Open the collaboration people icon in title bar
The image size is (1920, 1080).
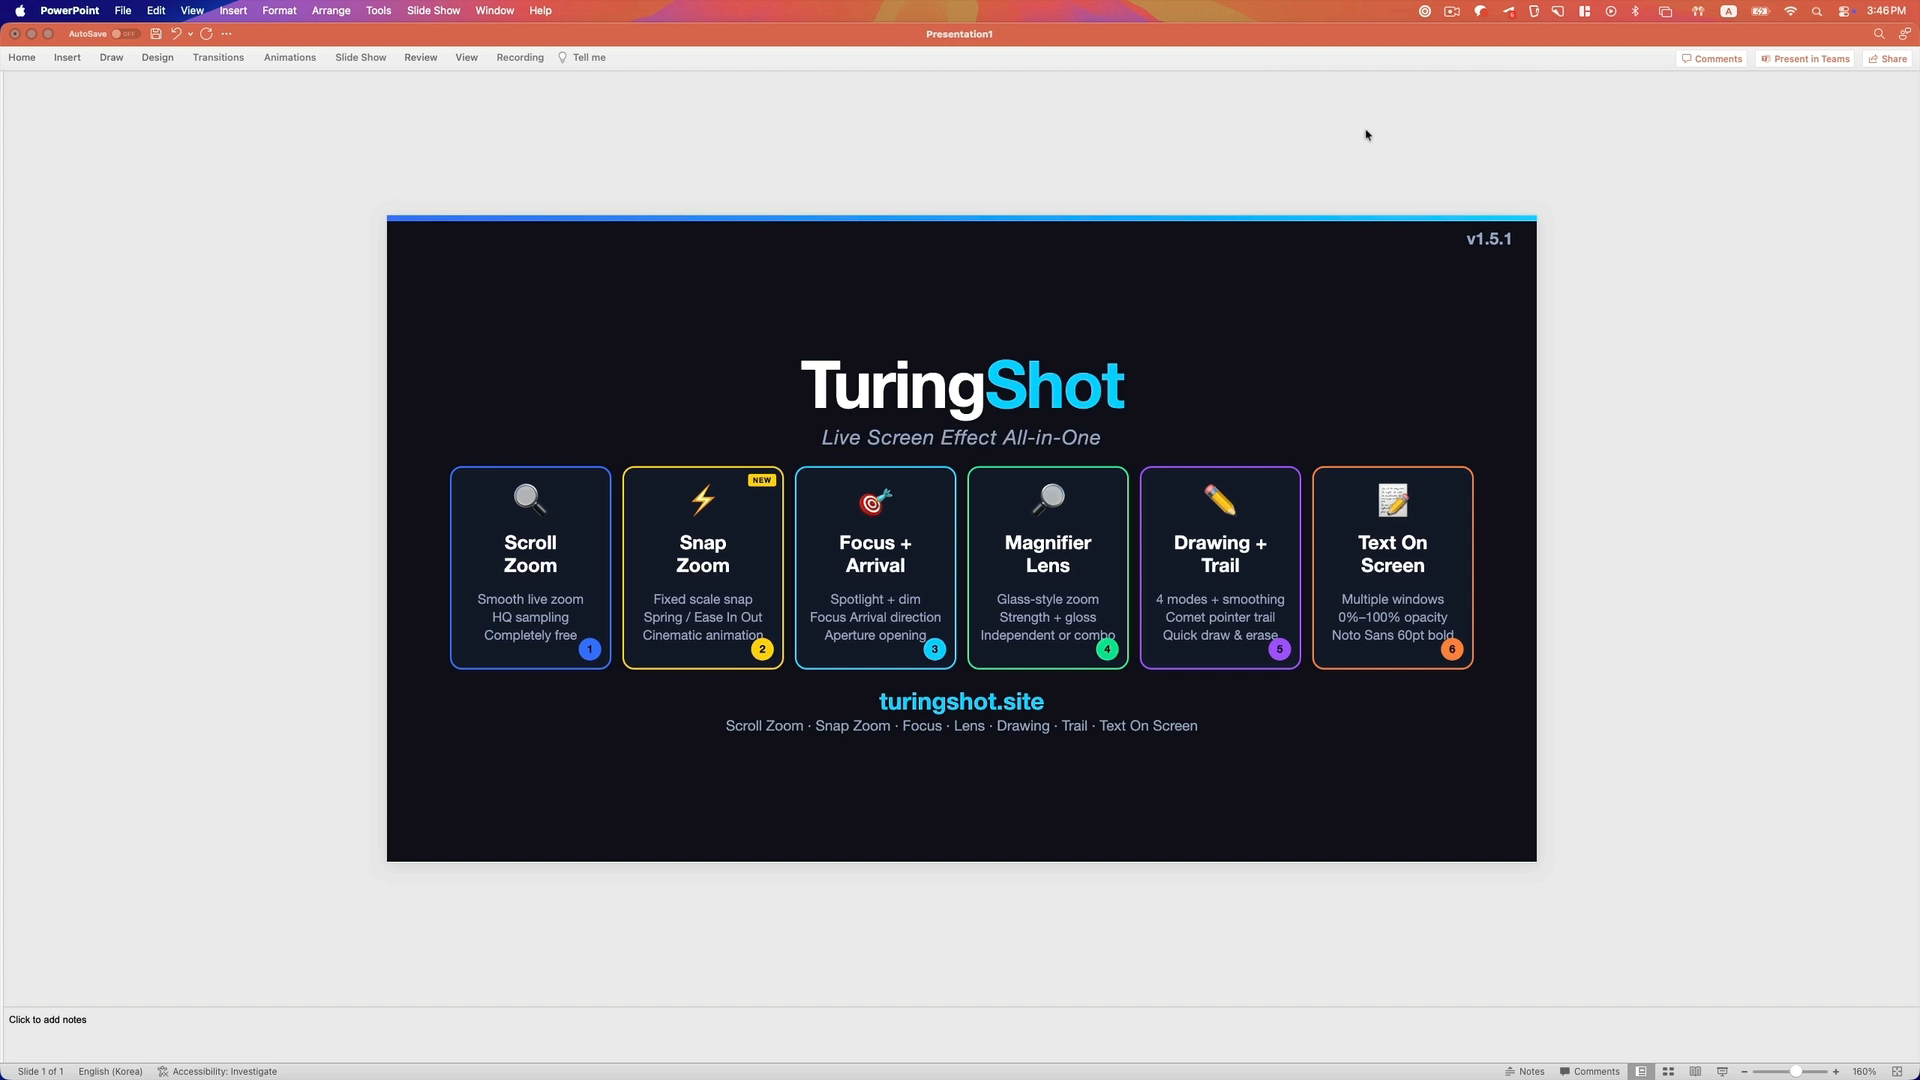tap(1905, 34)
